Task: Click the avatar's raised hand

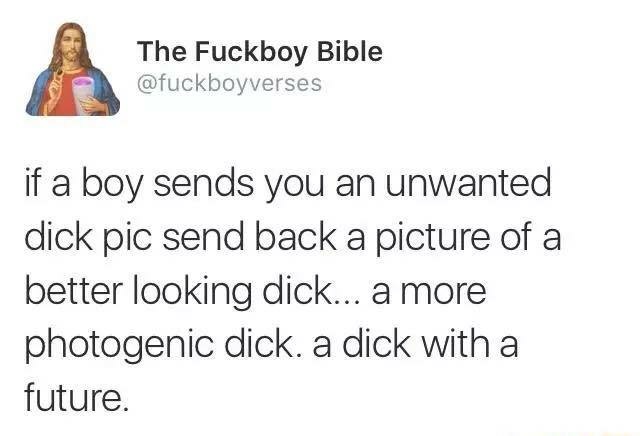Action: (55, 82)
